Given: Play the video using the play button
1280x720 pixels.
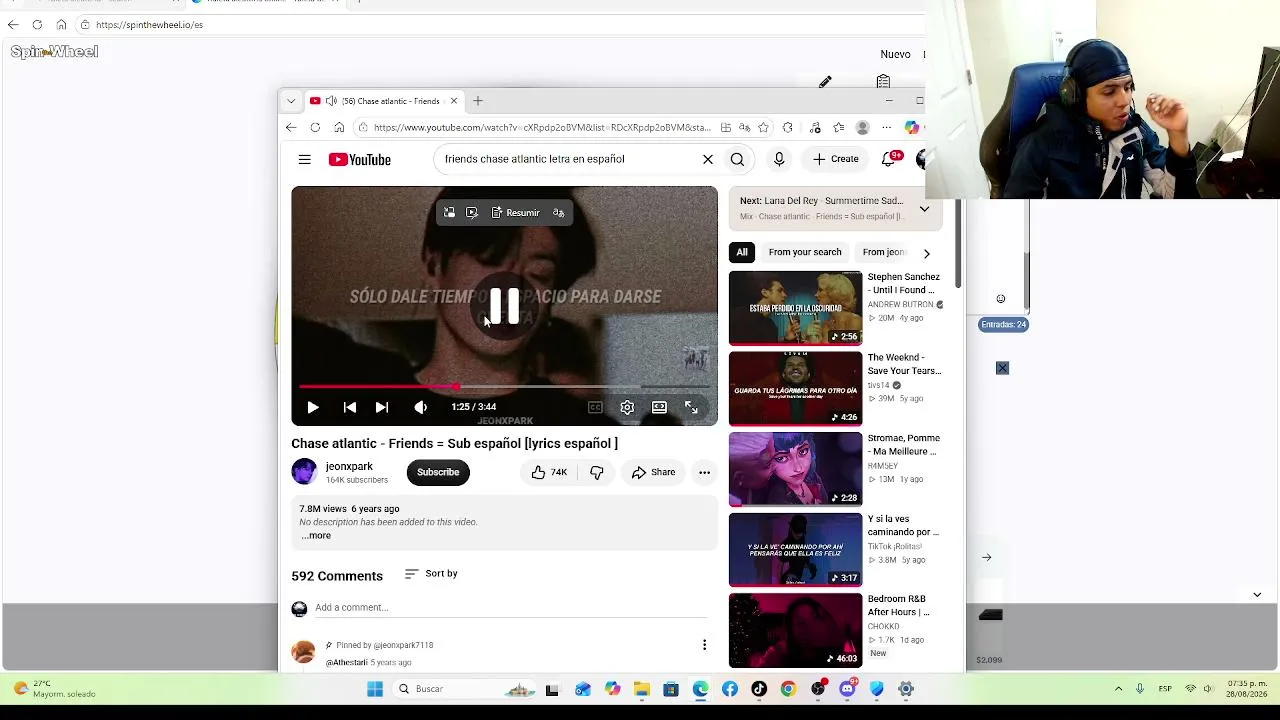Looking at the screenshot, I should pos(313,407).
